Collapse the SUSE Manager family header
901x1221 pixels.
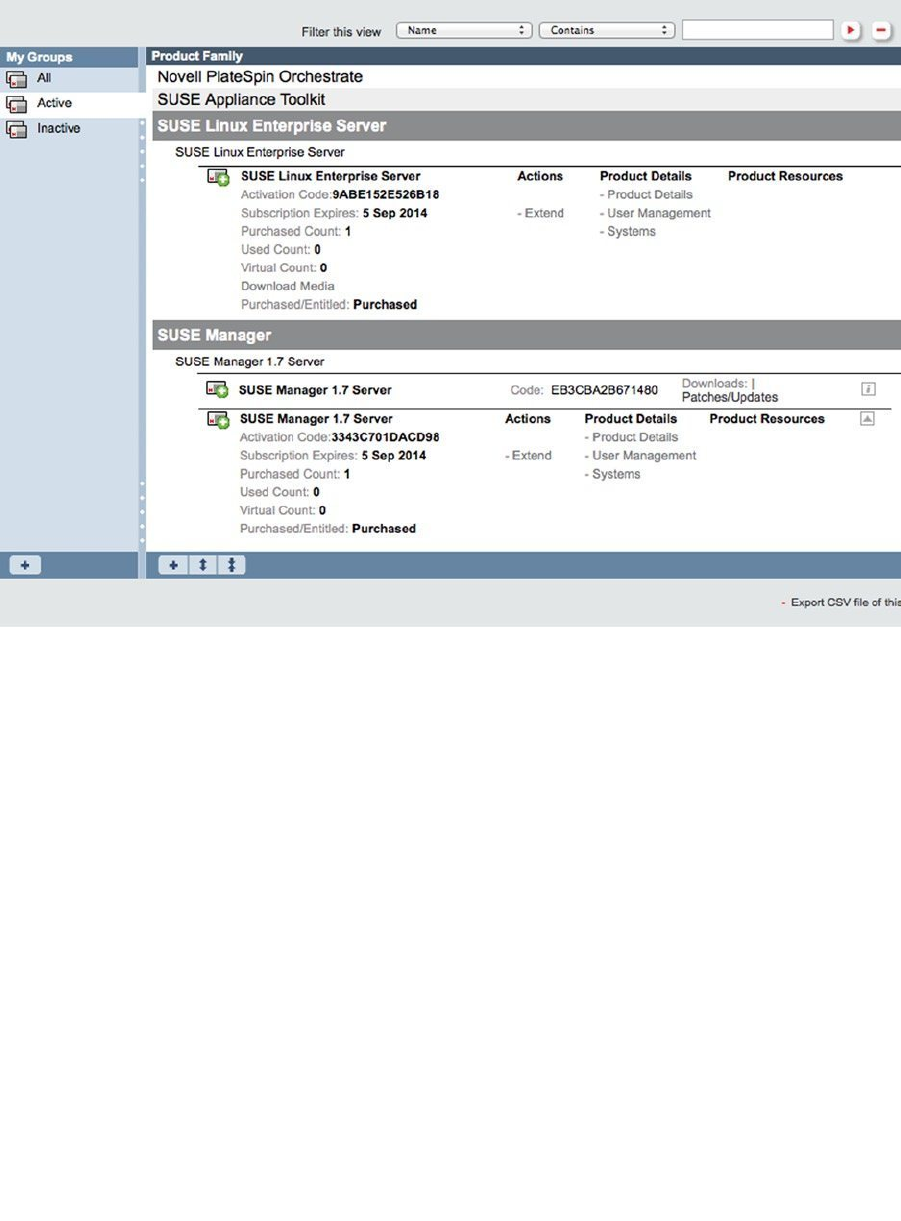[526, 335]
